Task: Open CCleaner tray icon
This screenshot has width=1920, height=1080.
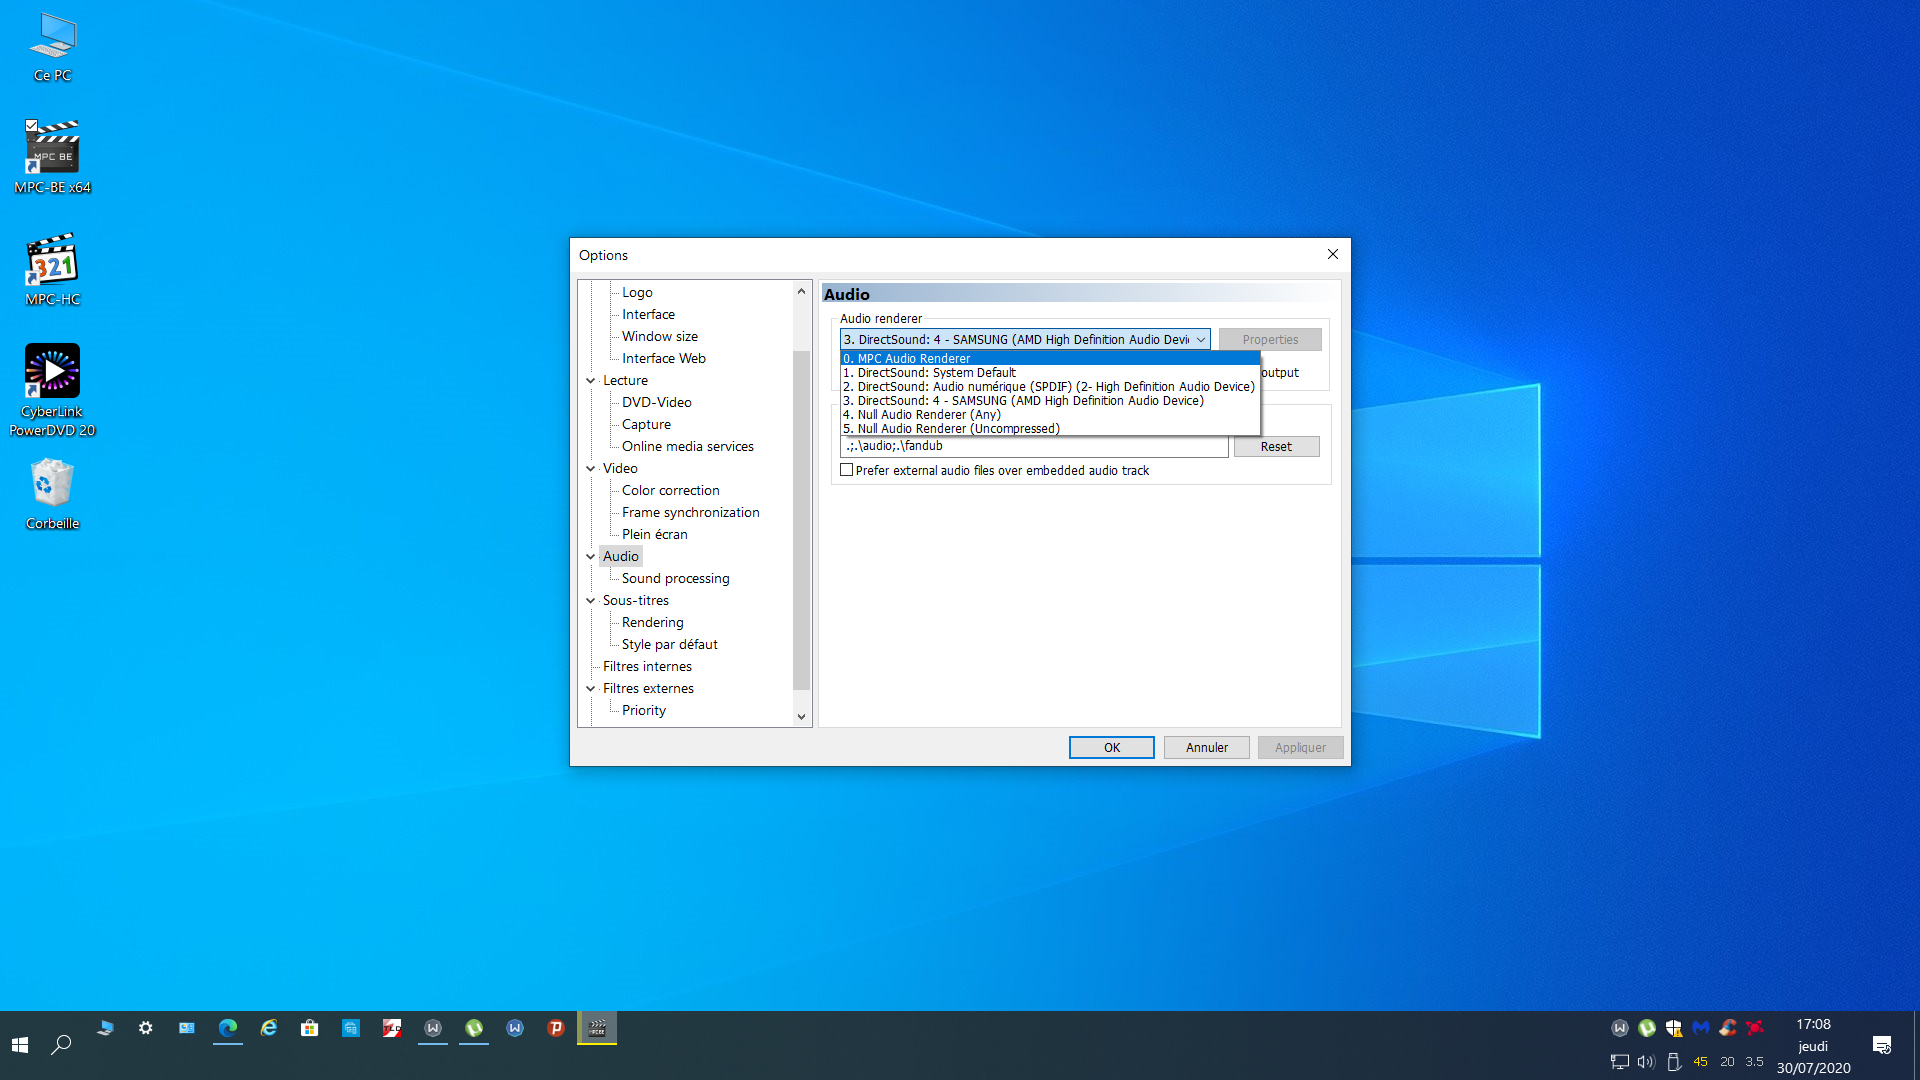Action: tap(1728, 1028)
